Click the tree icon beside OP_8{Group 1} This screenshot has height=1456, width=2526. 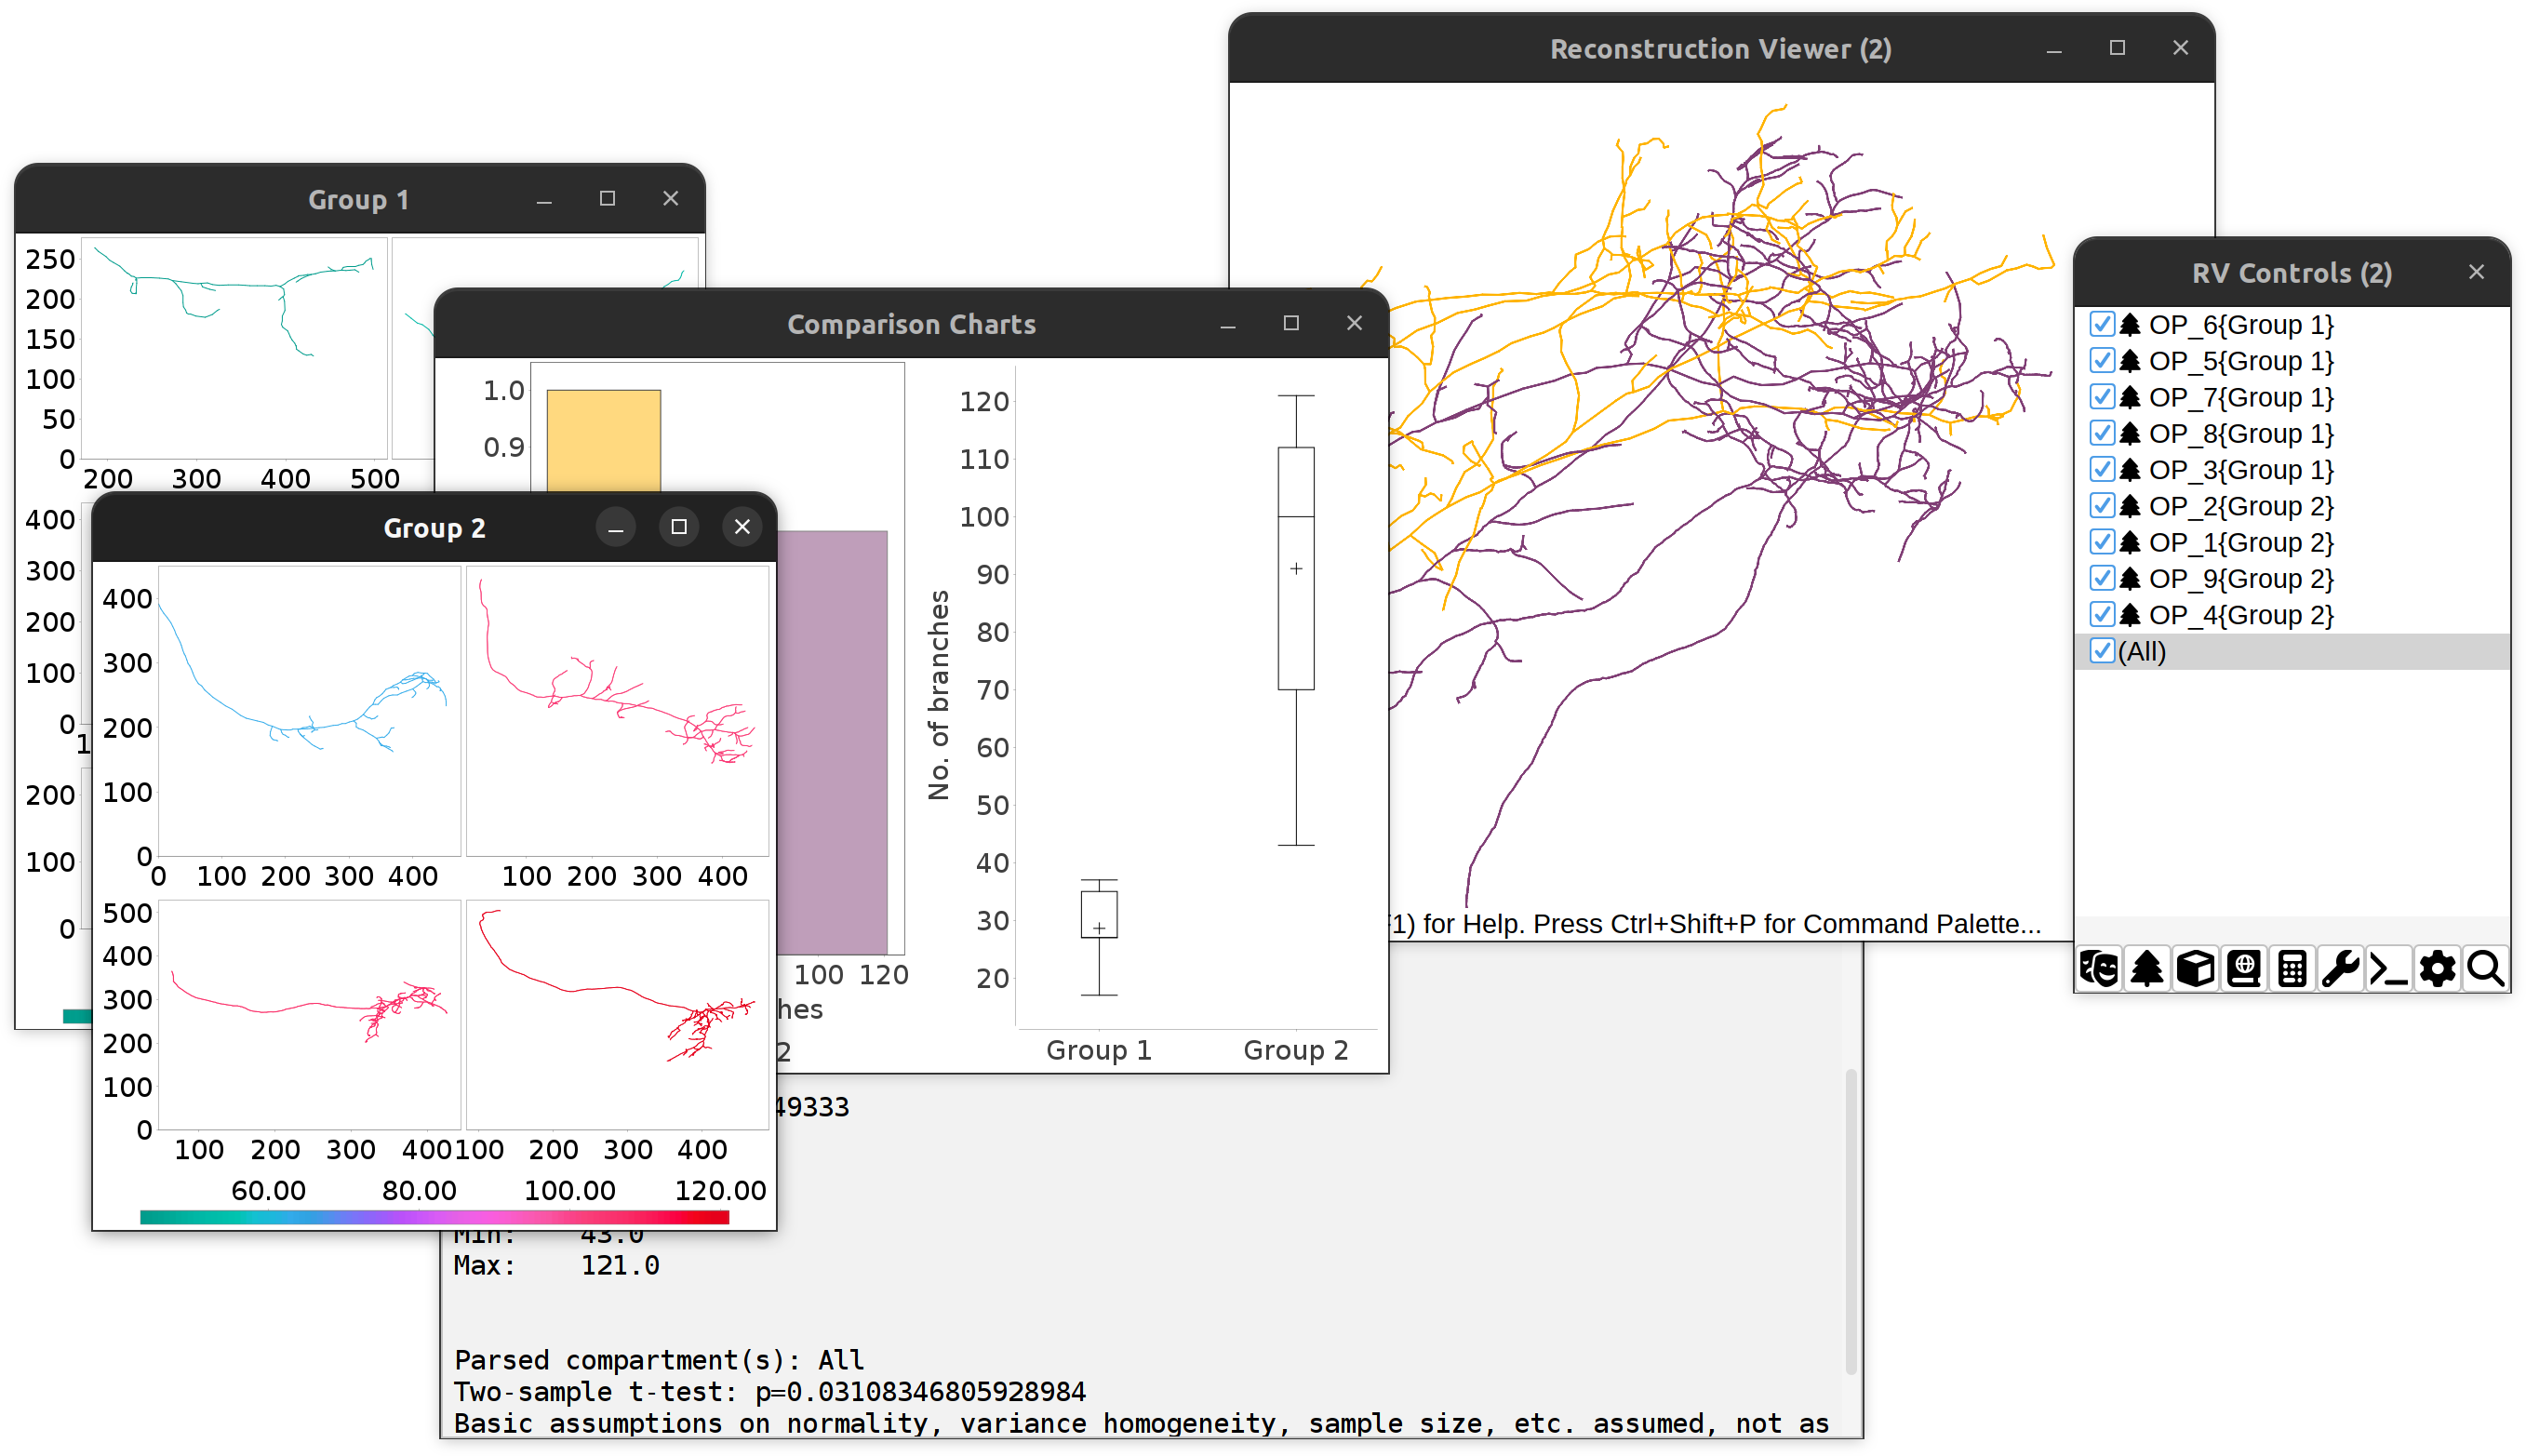[2131, 434]
